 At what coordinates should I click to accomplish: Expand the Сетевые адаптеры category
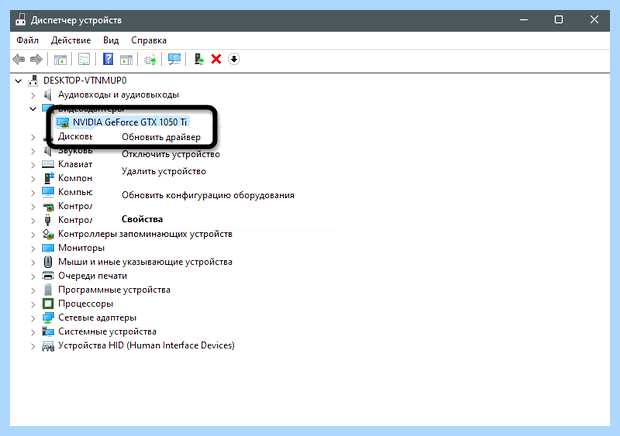[33, 318]
